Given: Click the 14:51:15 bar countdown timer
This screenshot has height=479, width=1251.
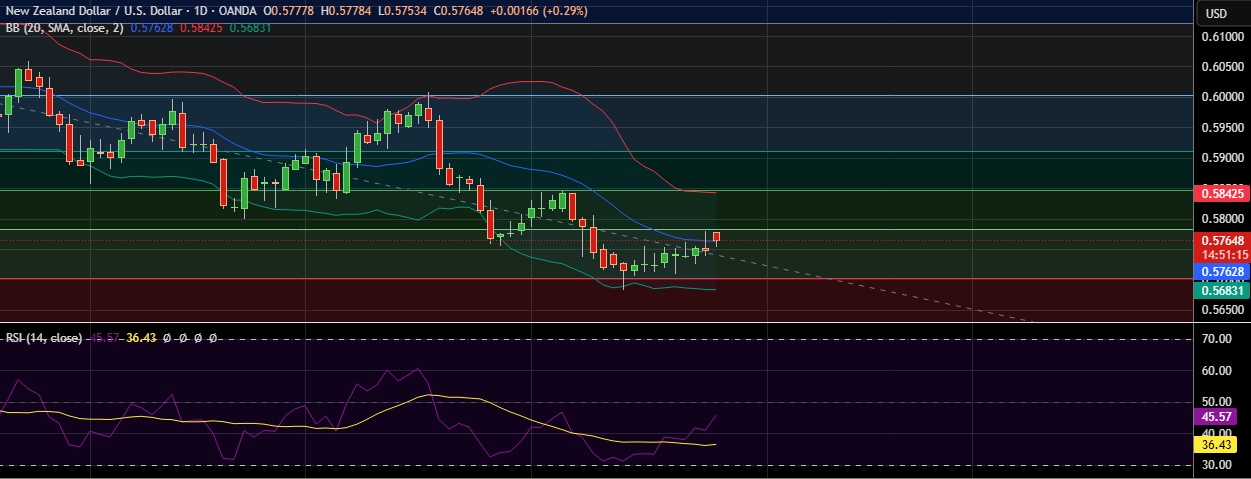Looking at the screenshot, I should coord(1222,254).
